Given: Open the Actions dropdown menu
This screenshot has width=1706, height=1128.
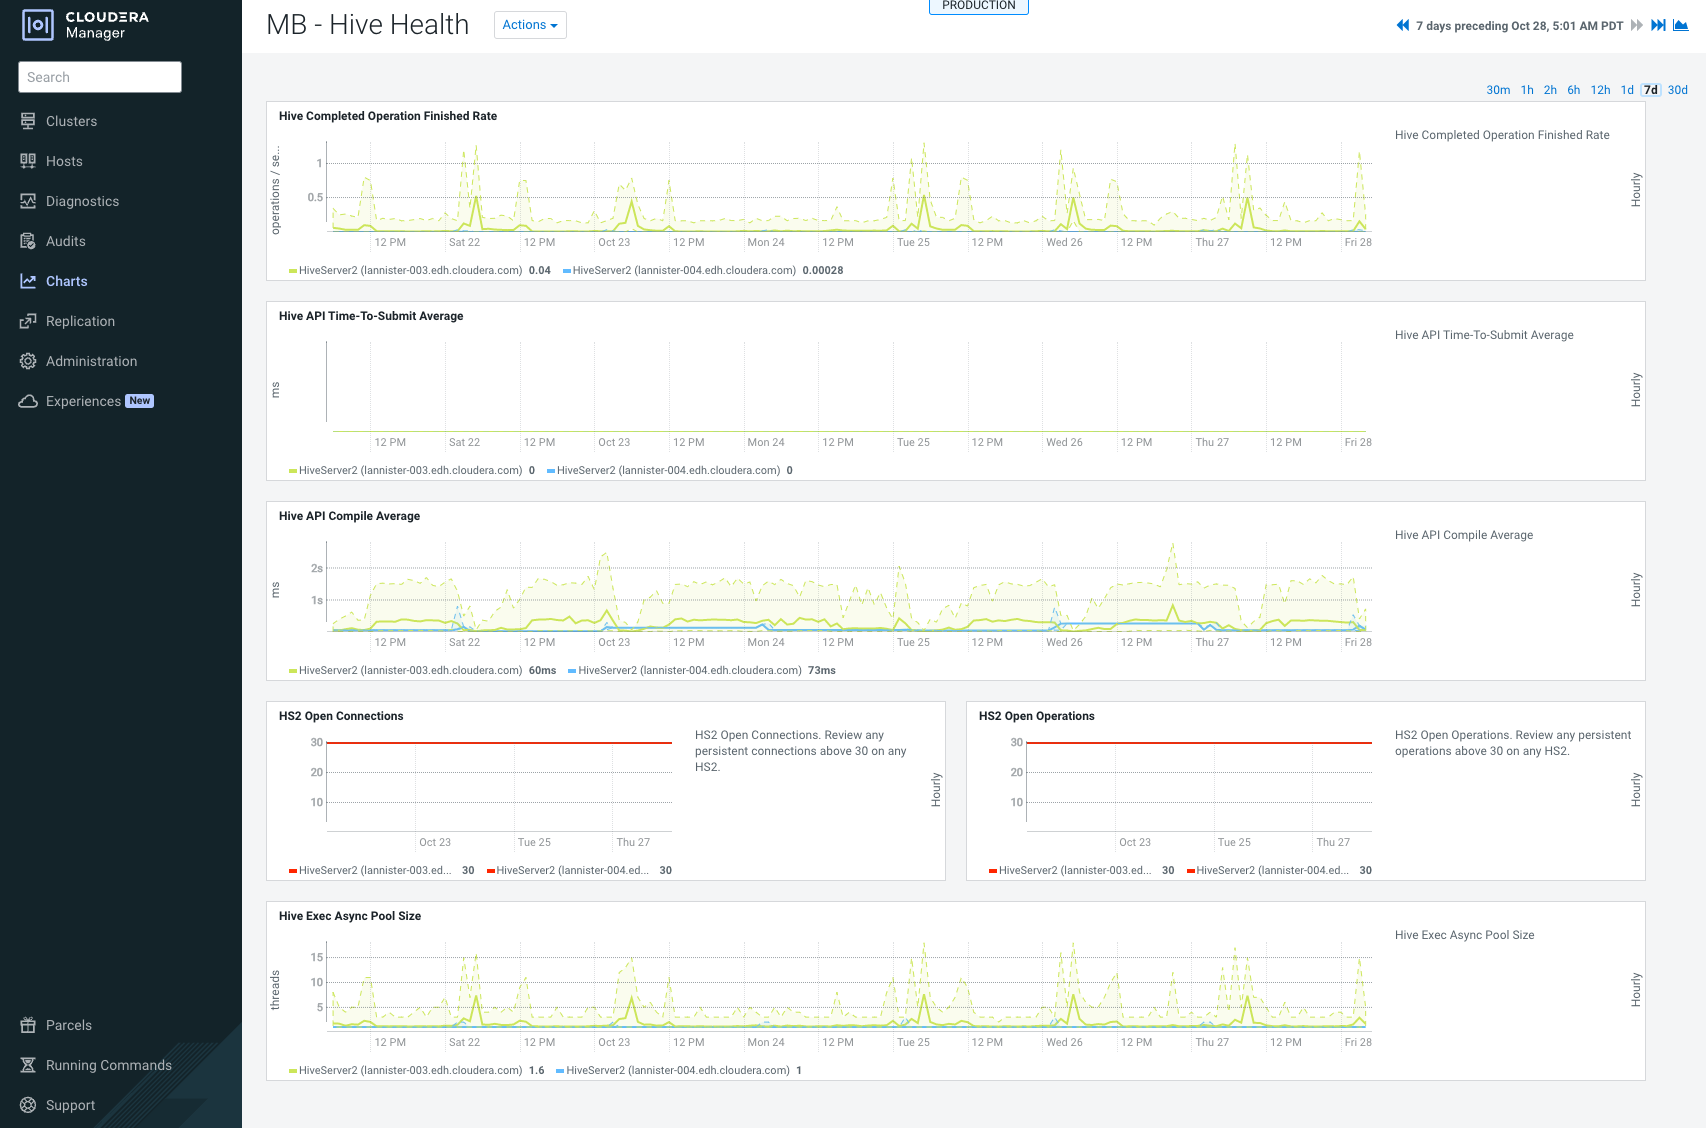Looking at the screenshot, I should pyautogui.click(x=530, y=25).
